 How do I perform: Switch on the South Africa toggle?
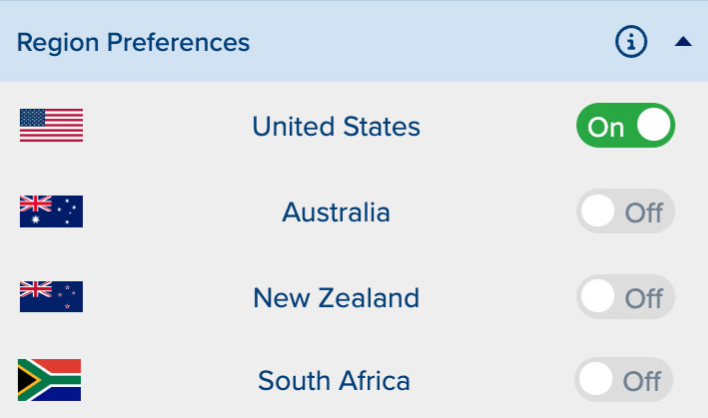[x=624, y=380]
